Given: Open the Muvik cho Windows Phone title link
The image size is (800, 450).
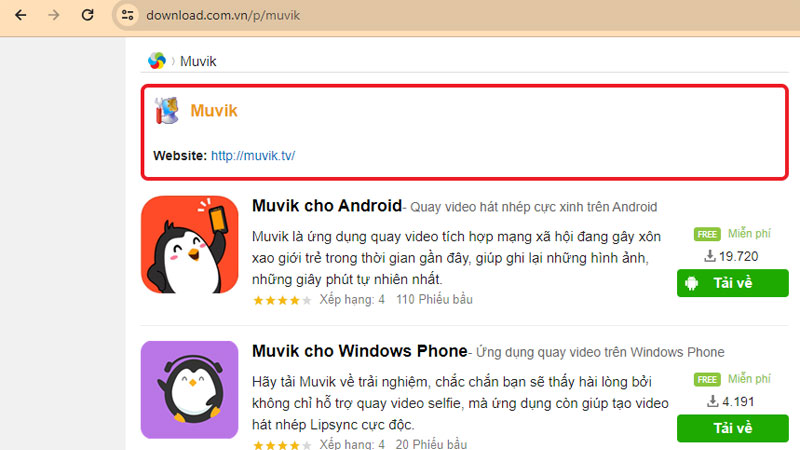Looking at the screenshot, I should coord(360,351).
